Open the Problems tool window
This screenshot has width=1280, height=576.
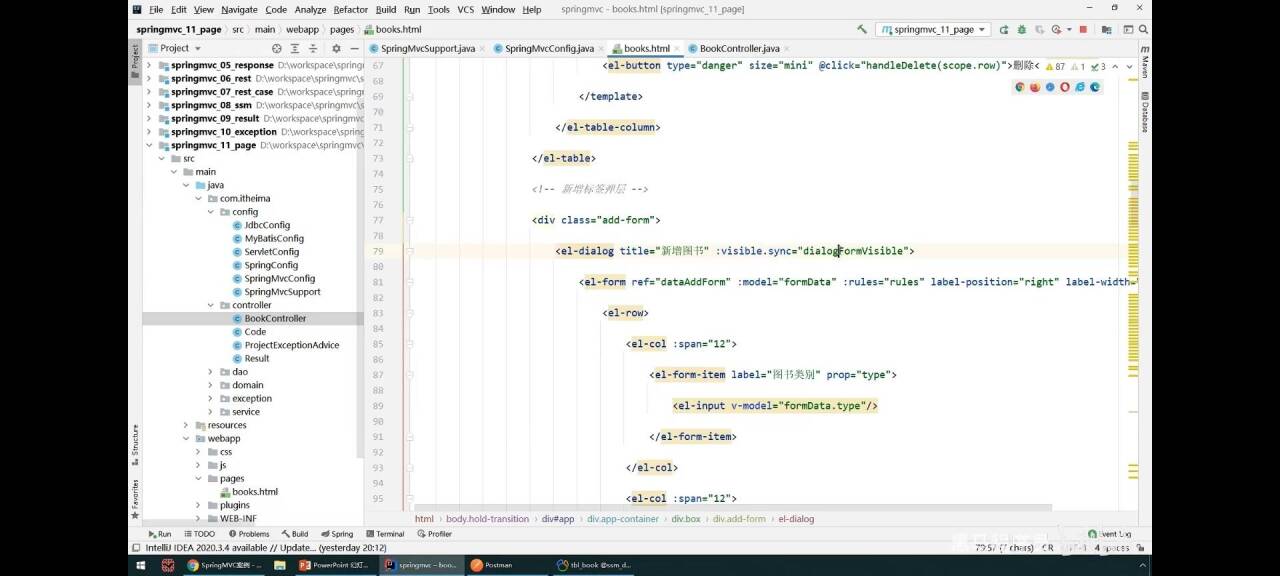[x=248, y=534]
